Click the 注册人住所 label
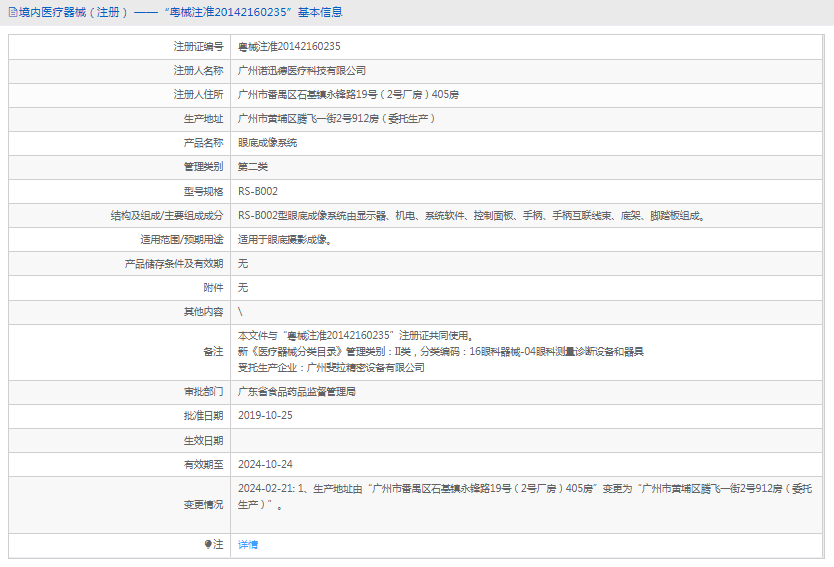The height and width of the screenshot is (567, 834). pos(198,95)
